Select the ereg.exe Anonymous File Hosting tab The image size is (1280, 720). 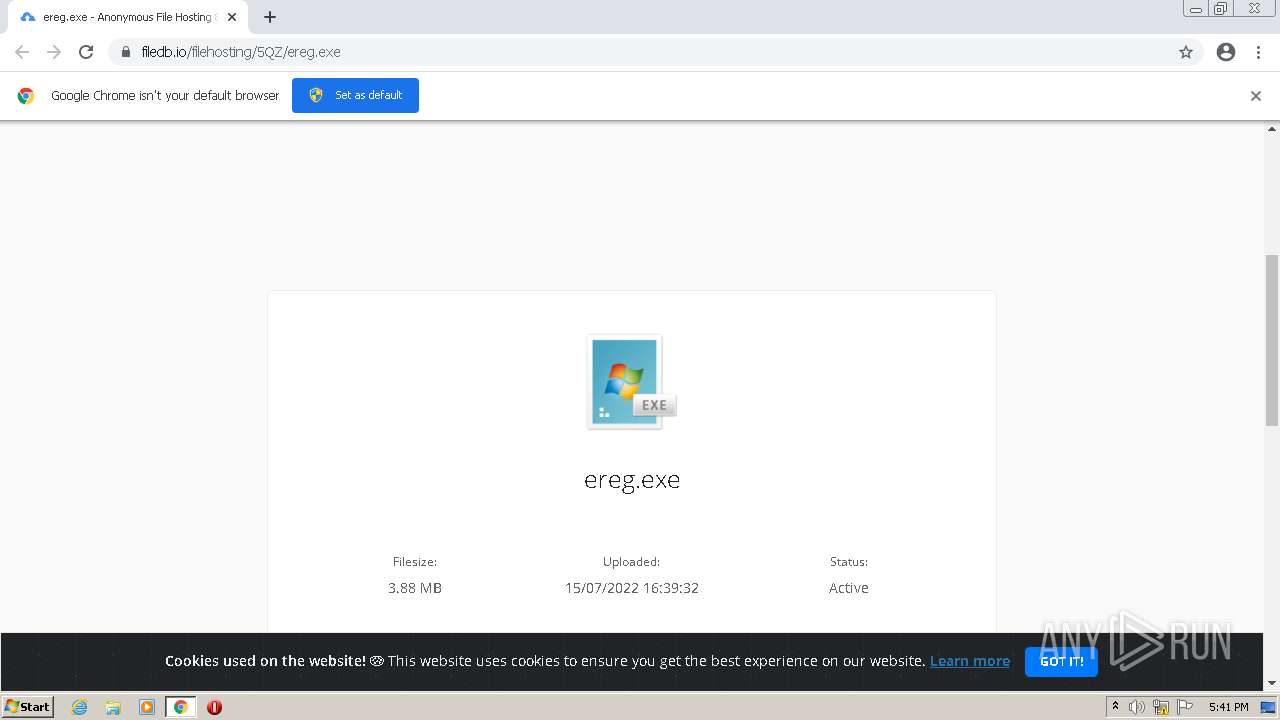pyautogui.click(x=127, y=17)
